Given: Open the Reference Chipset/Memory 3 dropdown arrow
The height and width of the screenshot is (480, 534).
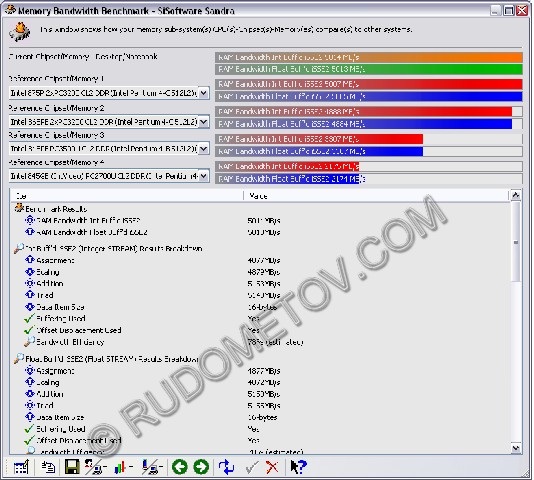Looking at the screenshot, I should tap(203, 149).
